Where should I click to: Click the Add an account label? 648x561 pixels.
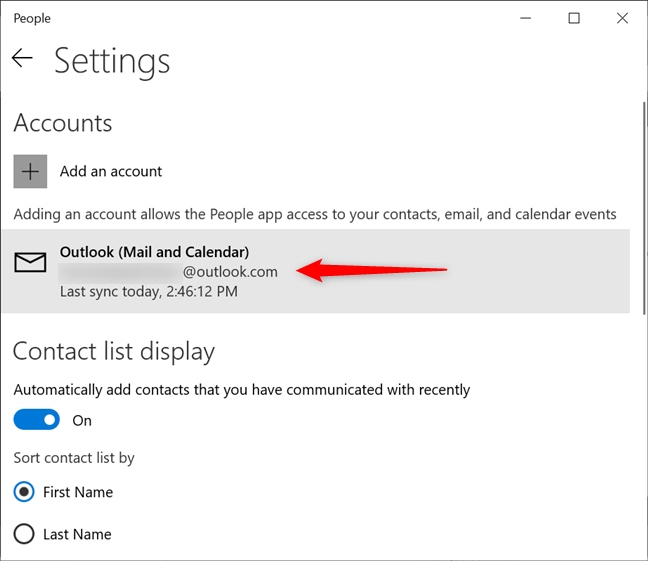point(111,171)
